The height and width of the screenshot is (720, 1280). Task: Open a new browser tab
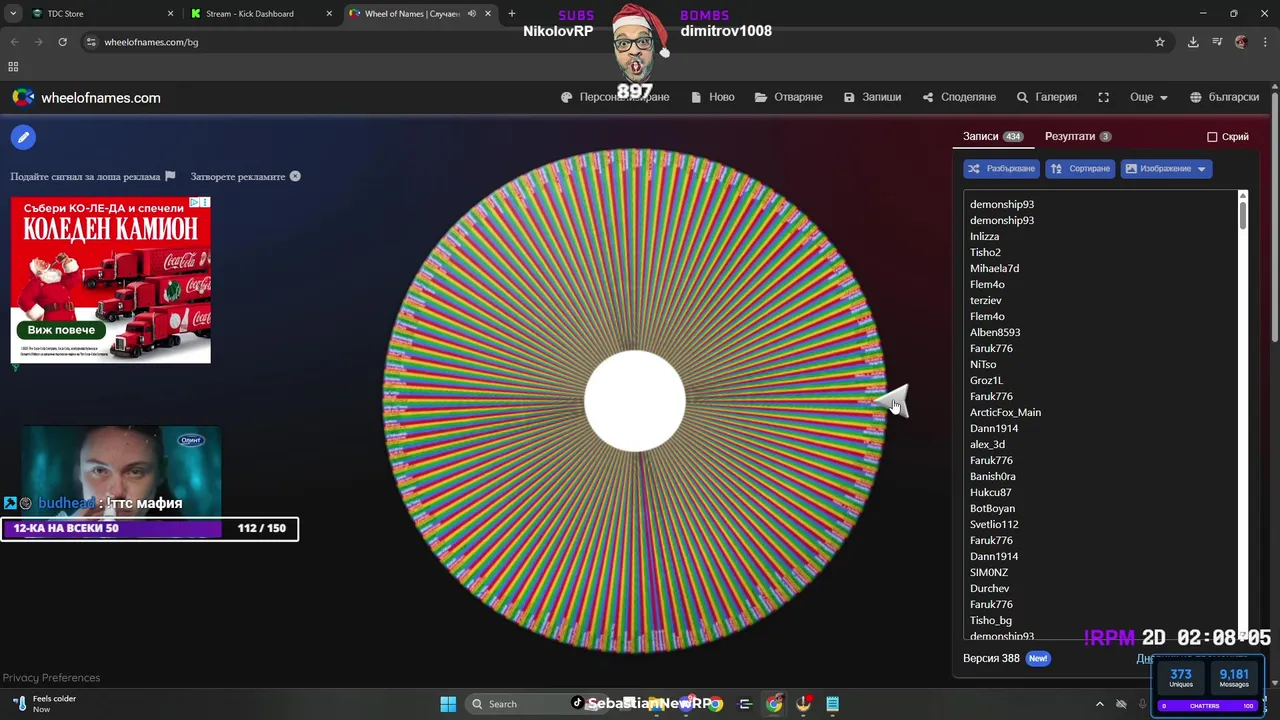pyautogui.click(x=512, y=14)
